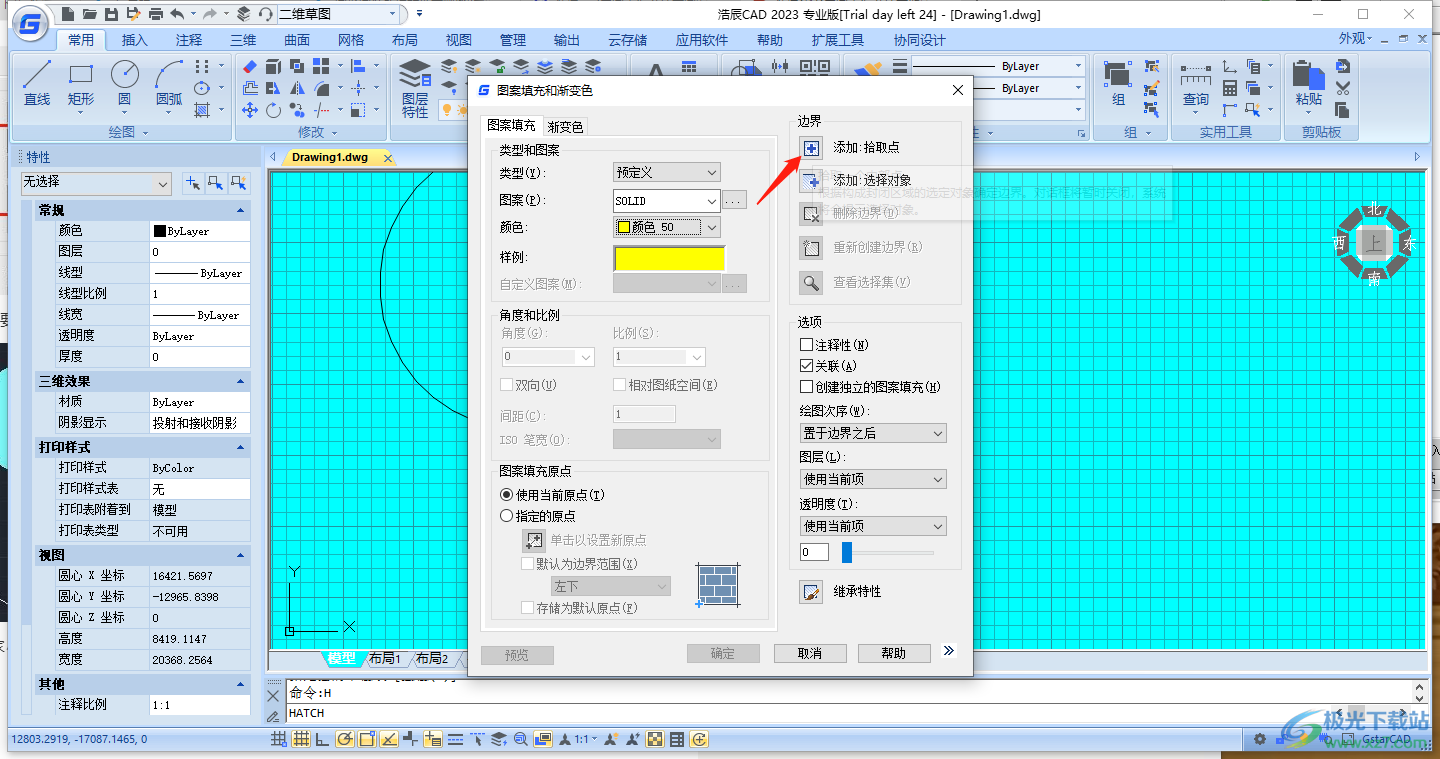Image resolution: width=1440 pixels, height=759 pixels.
Task: Click the hatch origin preview brick thumbnail
Action: [x=718, y=583]
